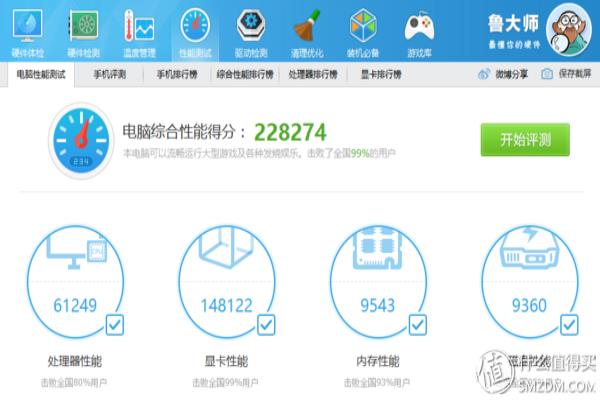Image resolution: width=600 pixels, height=400 pixels.
Task: Click the 击败全国93%用户 text
Action: click(377, 382)
